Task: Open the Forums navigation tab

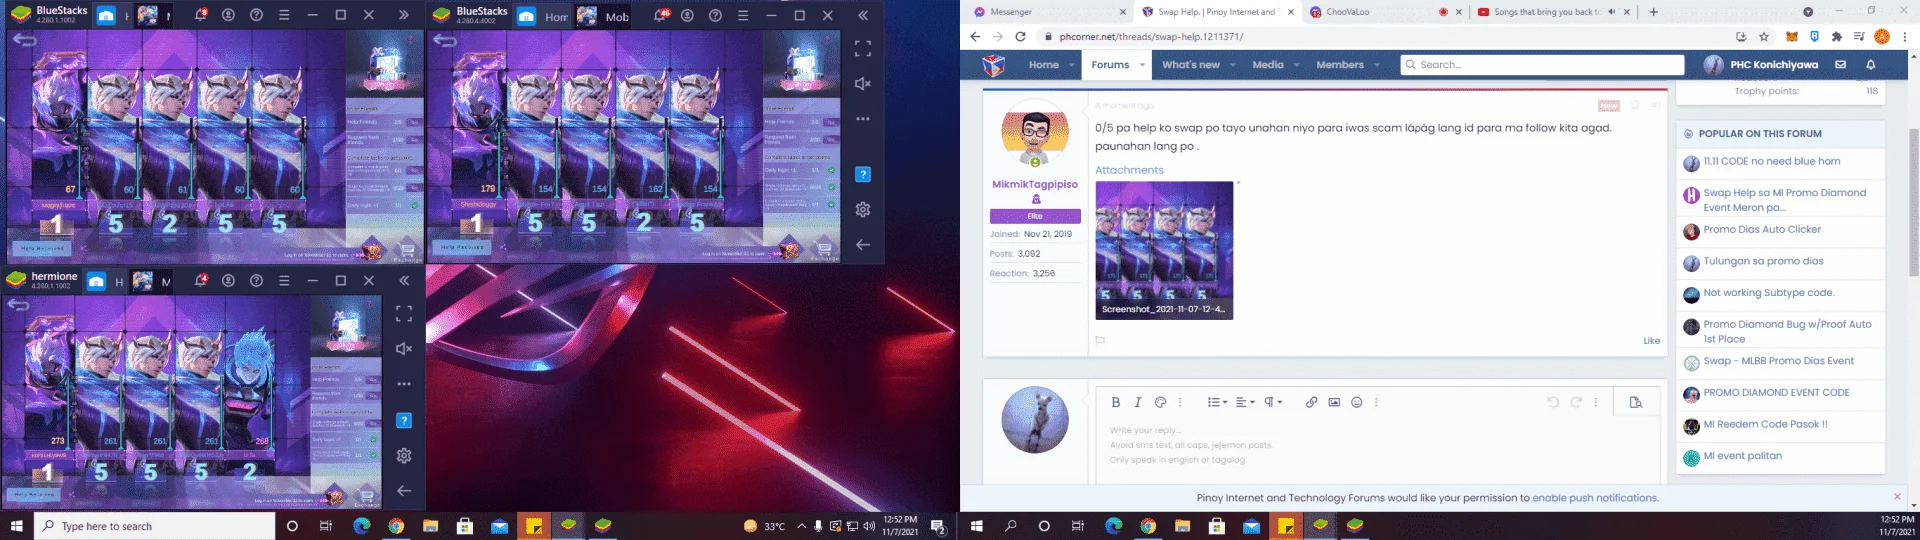Action: click(x=1110, y=65)
